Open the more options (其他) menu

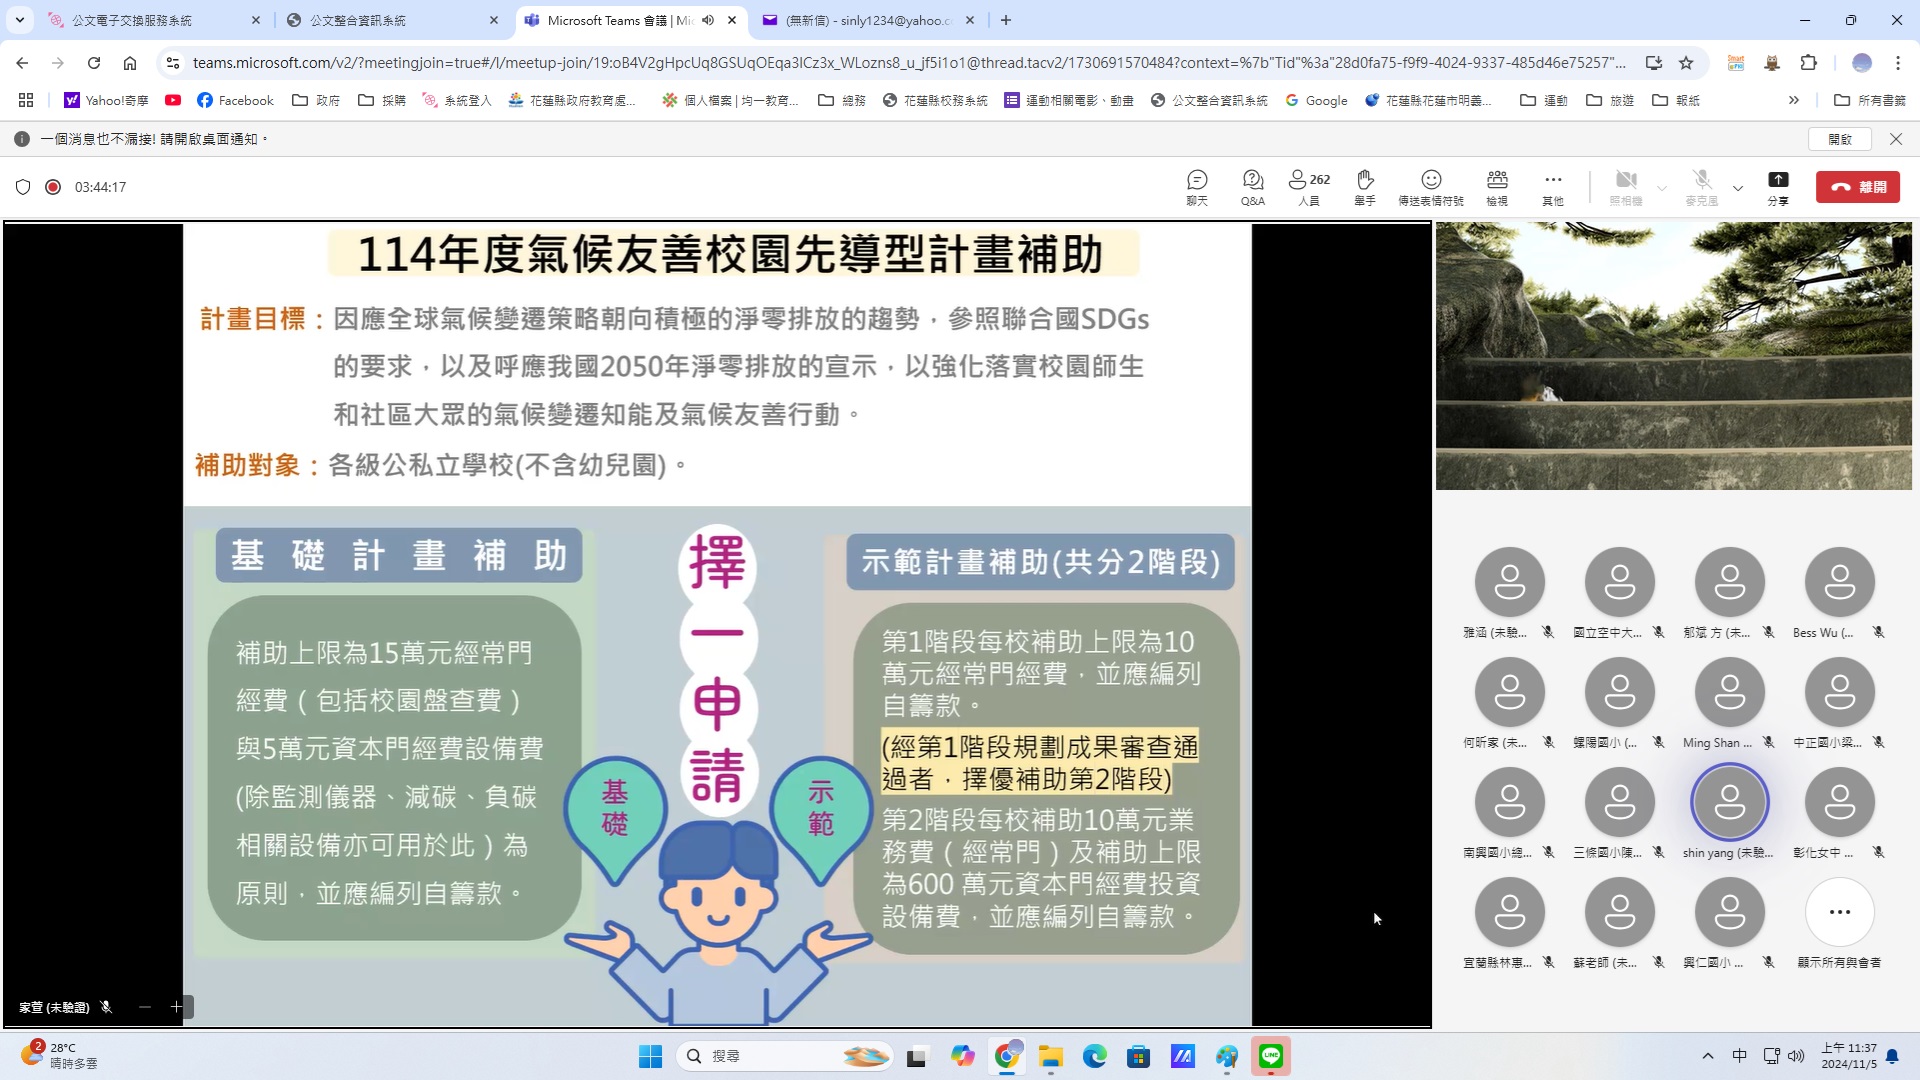point(1552,186)
